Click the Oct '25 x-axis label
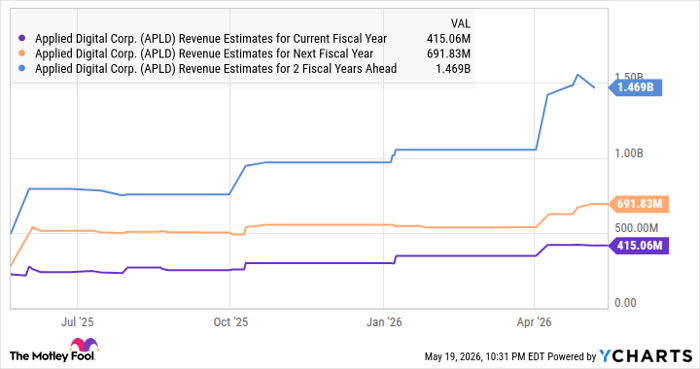Screen dimensions: 700x369 (x=230, y=322)
